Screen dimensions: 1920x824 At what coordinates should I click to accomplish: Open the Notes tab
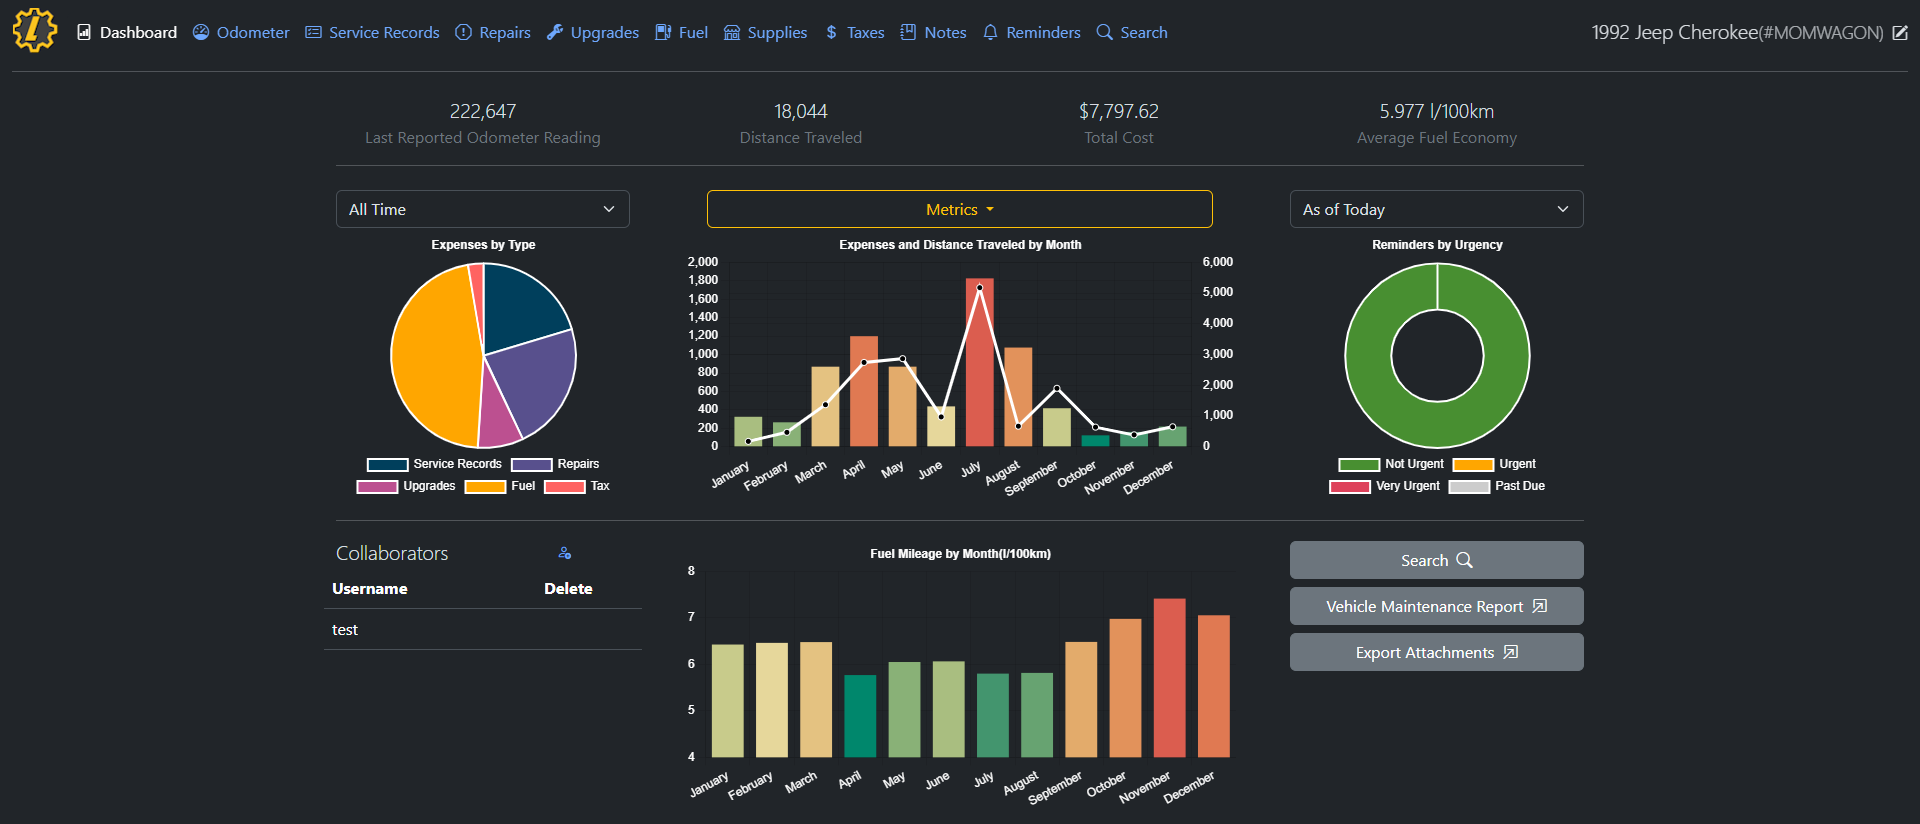pos(933,32)
